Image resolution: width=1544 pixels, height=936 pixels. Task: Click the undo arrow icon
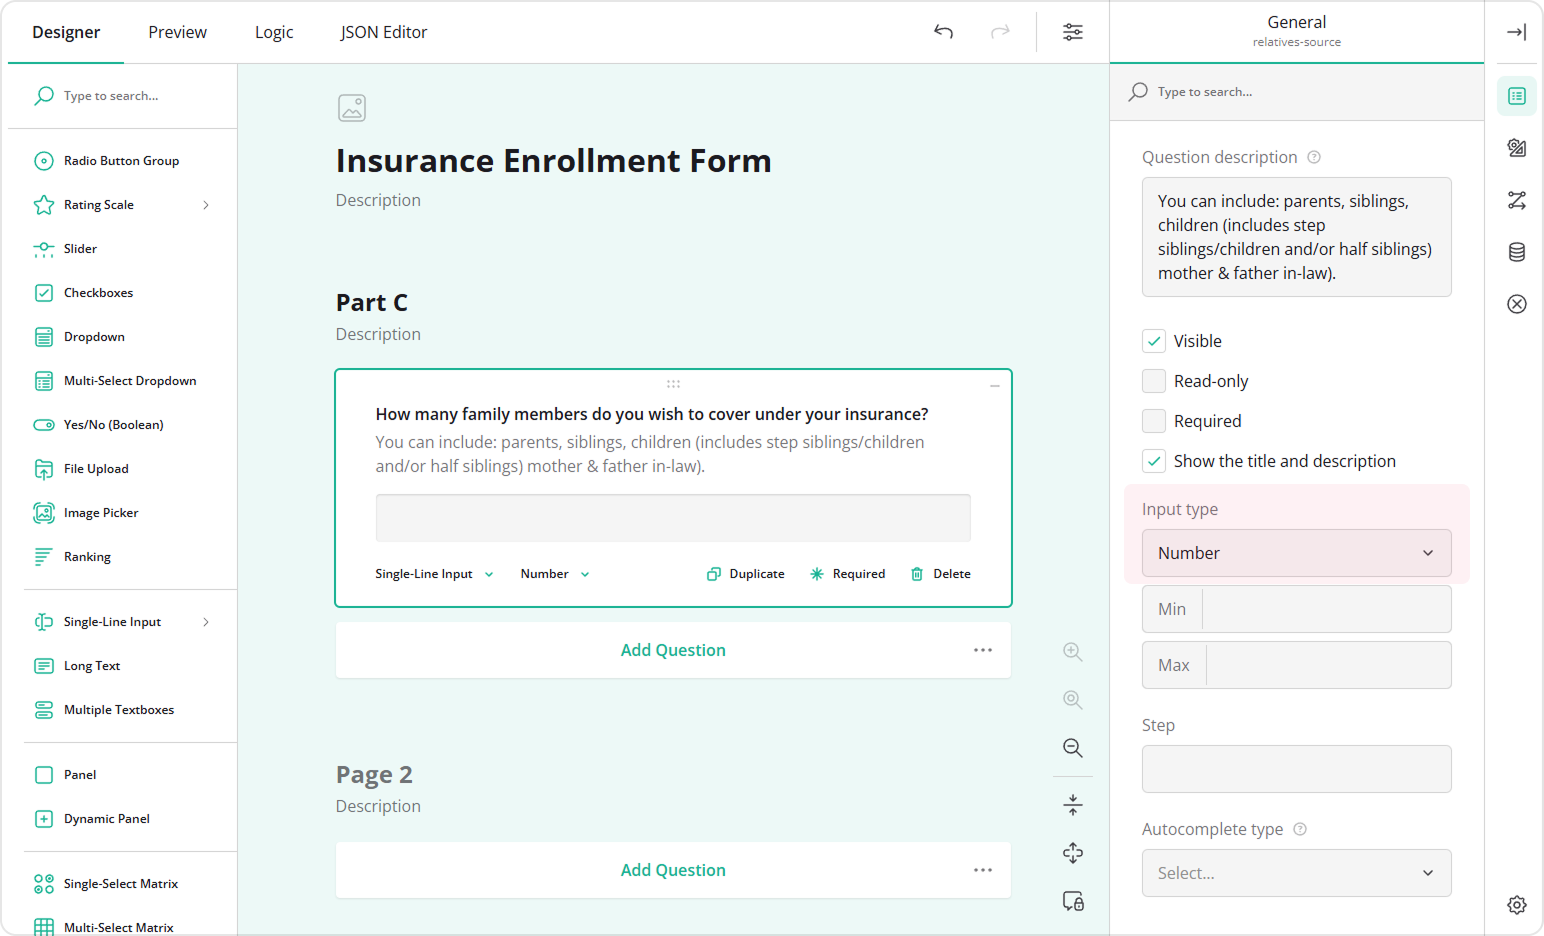tap(943, 32)
